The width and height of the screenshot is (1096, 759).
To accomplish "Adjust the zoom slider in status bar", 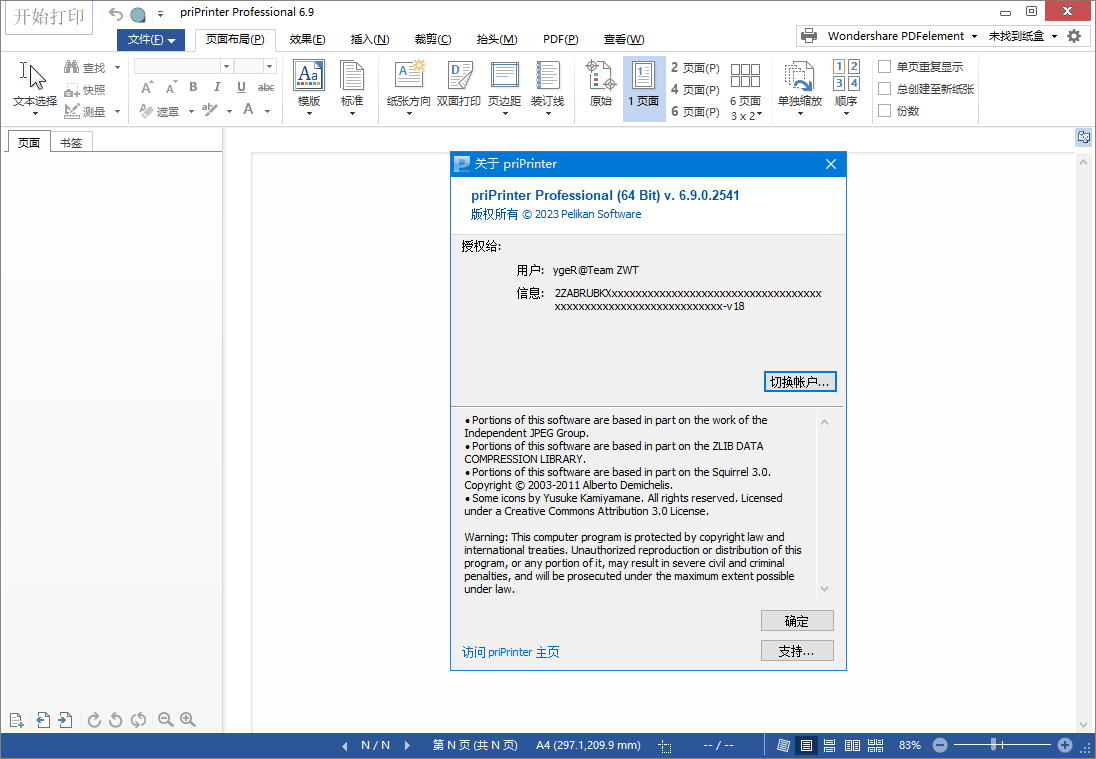I will tap(994, 745).
